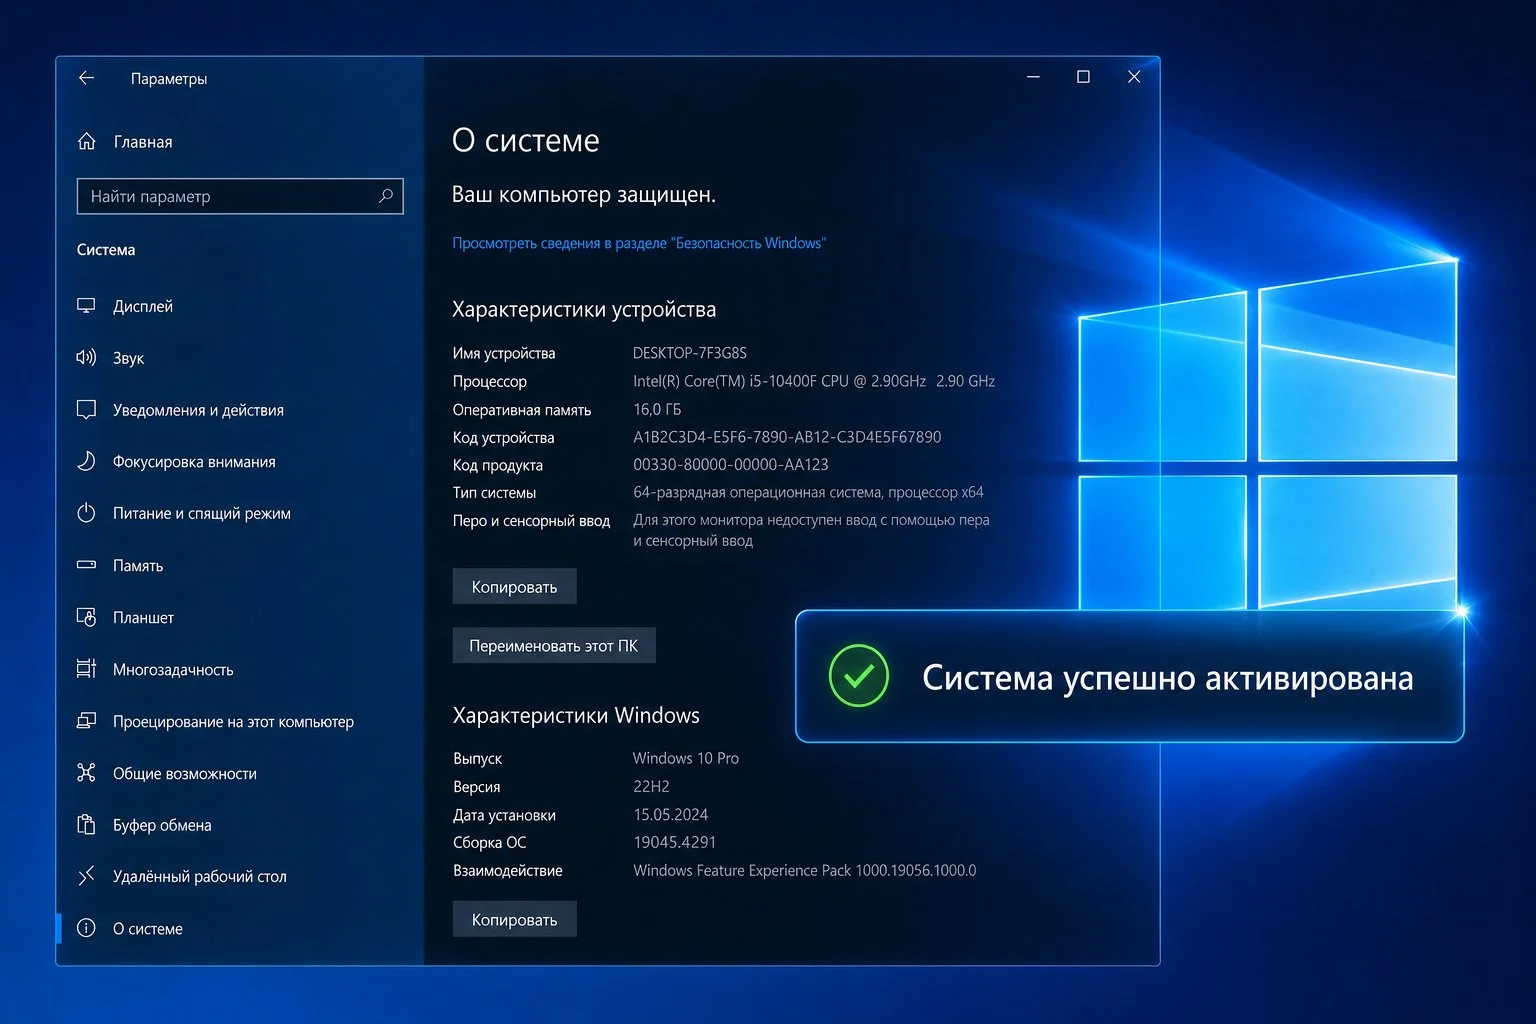Click the Проецирование на этот компьютер icon
The height and width of the screenshot is (1024, 1536).
[x=87, y=721]
